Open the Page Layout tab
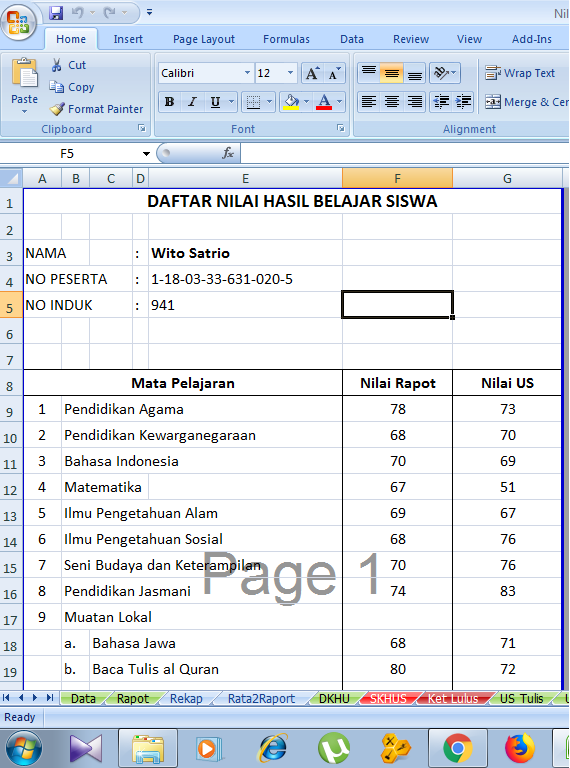The height and width of the screenshot is (768, 570). tap(204, 39)
